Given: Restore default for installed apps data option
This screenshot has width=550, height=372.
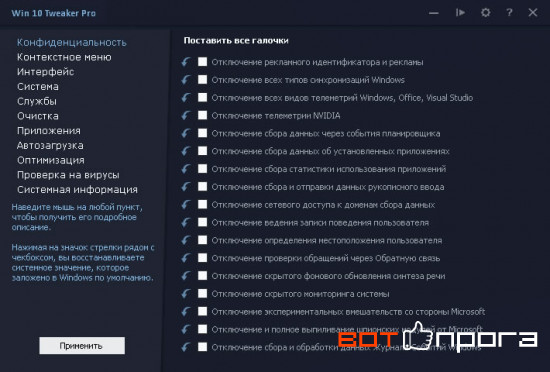Looking at the screenshot, I should (186, 151).
